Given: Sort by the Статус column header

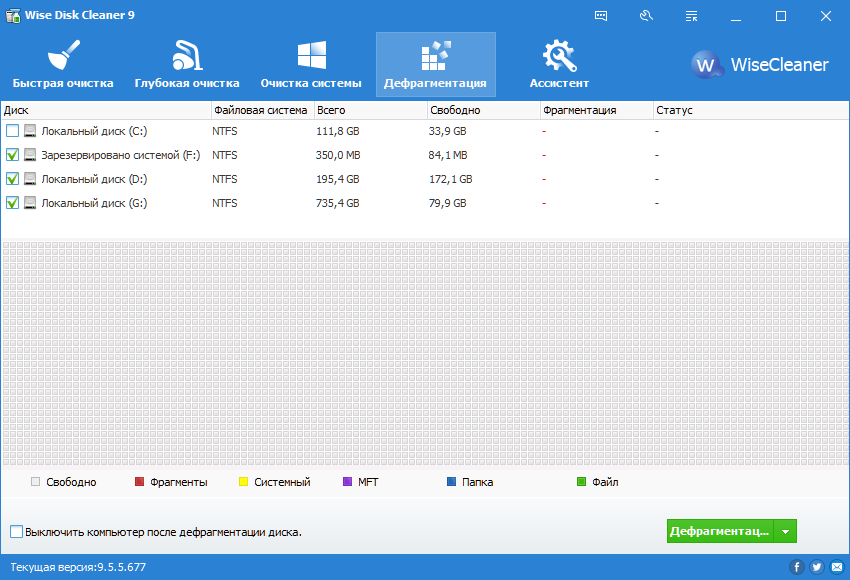Looking at the screenshot, I should pos(751,110).
